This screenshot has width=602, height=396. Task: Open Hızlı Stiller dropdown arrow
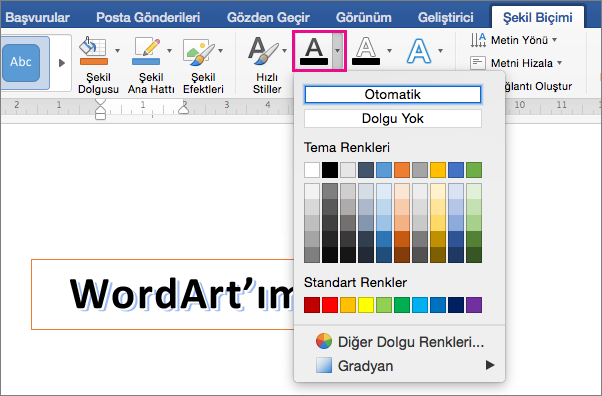point(284,50)
